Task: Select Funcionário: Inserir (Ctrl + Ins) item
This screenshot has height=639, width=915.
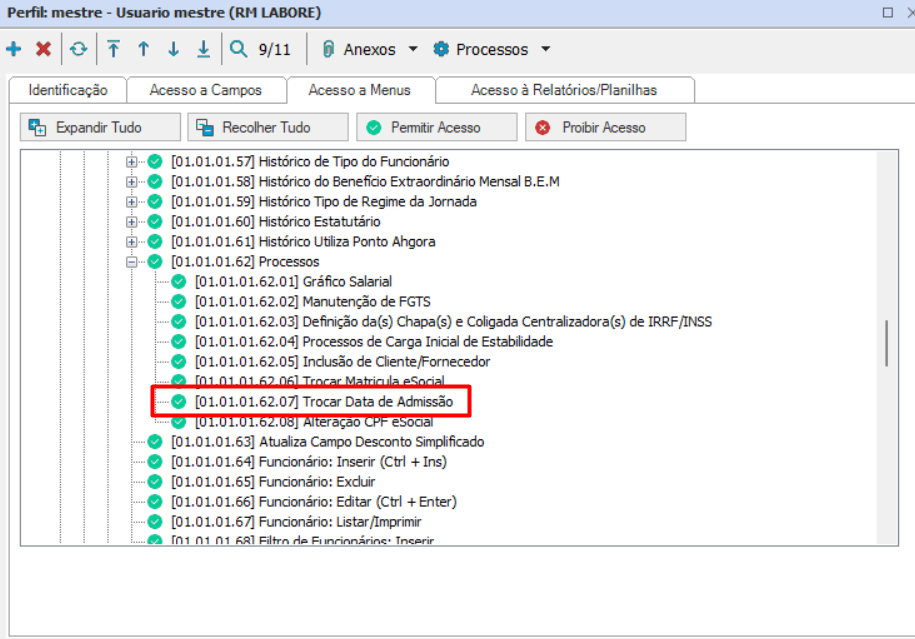Action: coord(309,462)
